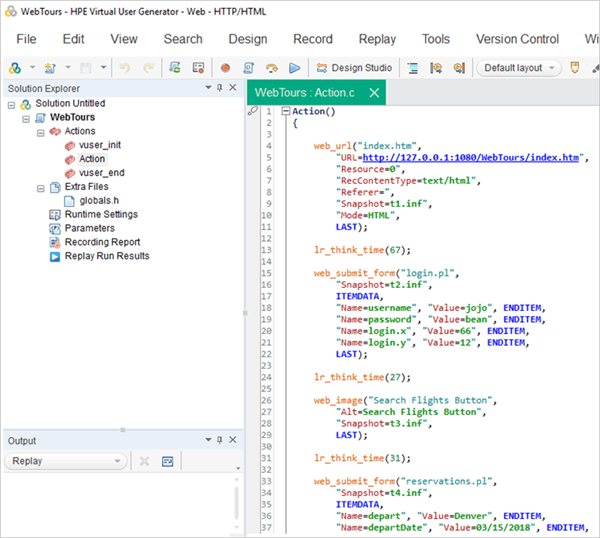Click the new script solution icon

tap(15, 68)
